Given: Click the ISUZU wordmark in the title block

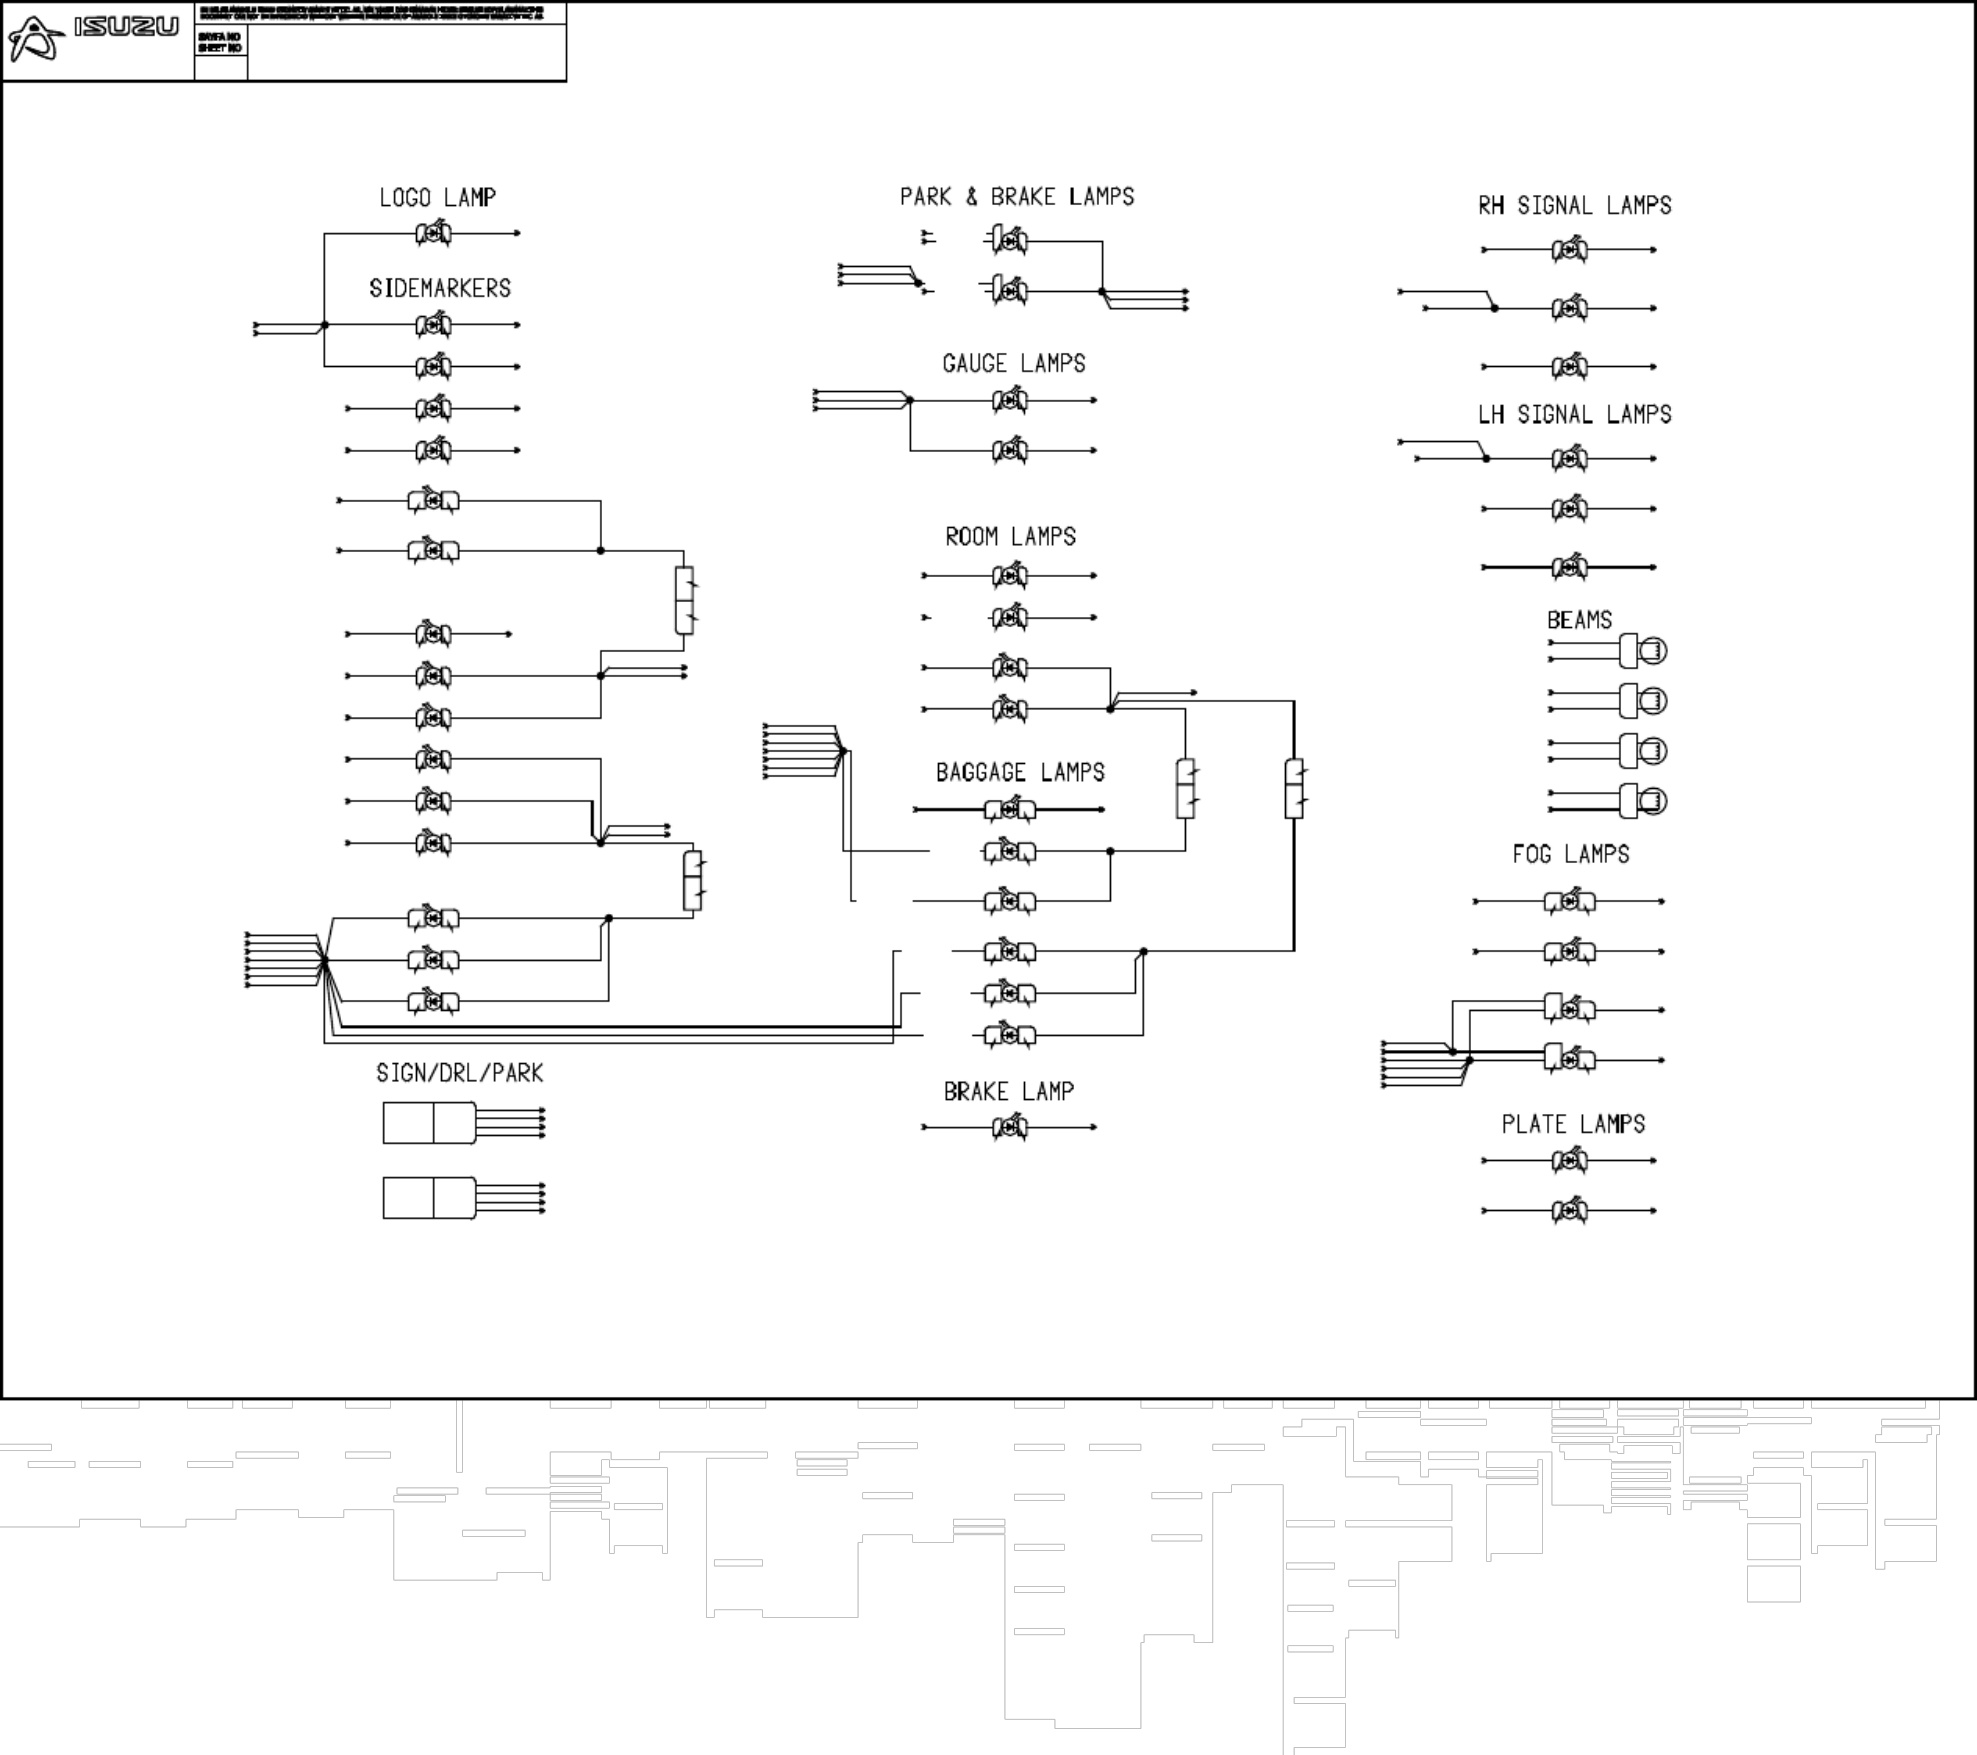Looking at the screenshot, I should click(126, 26).
